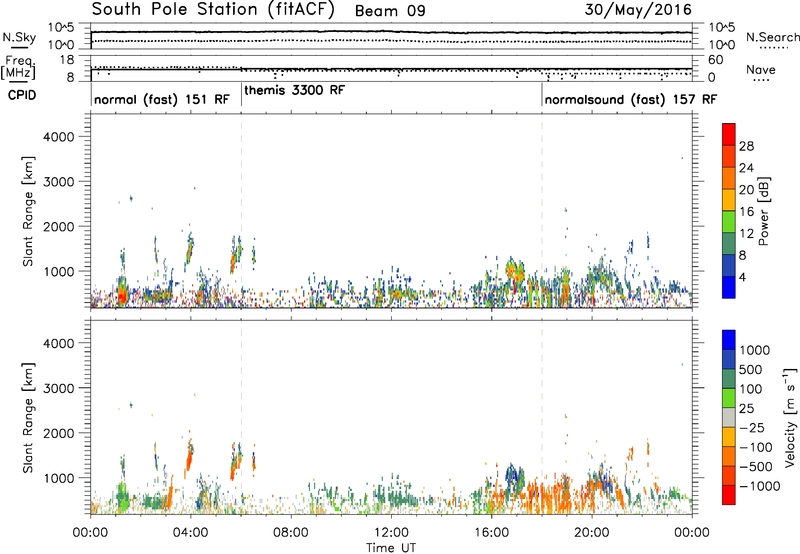The image size is (800, 554).
Task: Click the 'Power [dB]' colorbar title
Action: pos(764,211)
